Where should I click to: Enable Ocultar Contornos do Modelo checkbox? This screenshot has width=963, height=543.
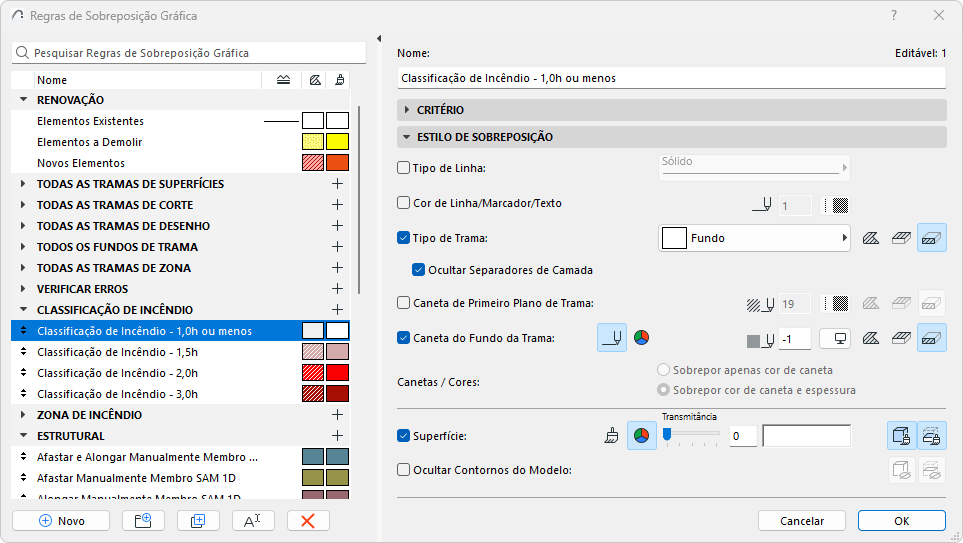404,470
